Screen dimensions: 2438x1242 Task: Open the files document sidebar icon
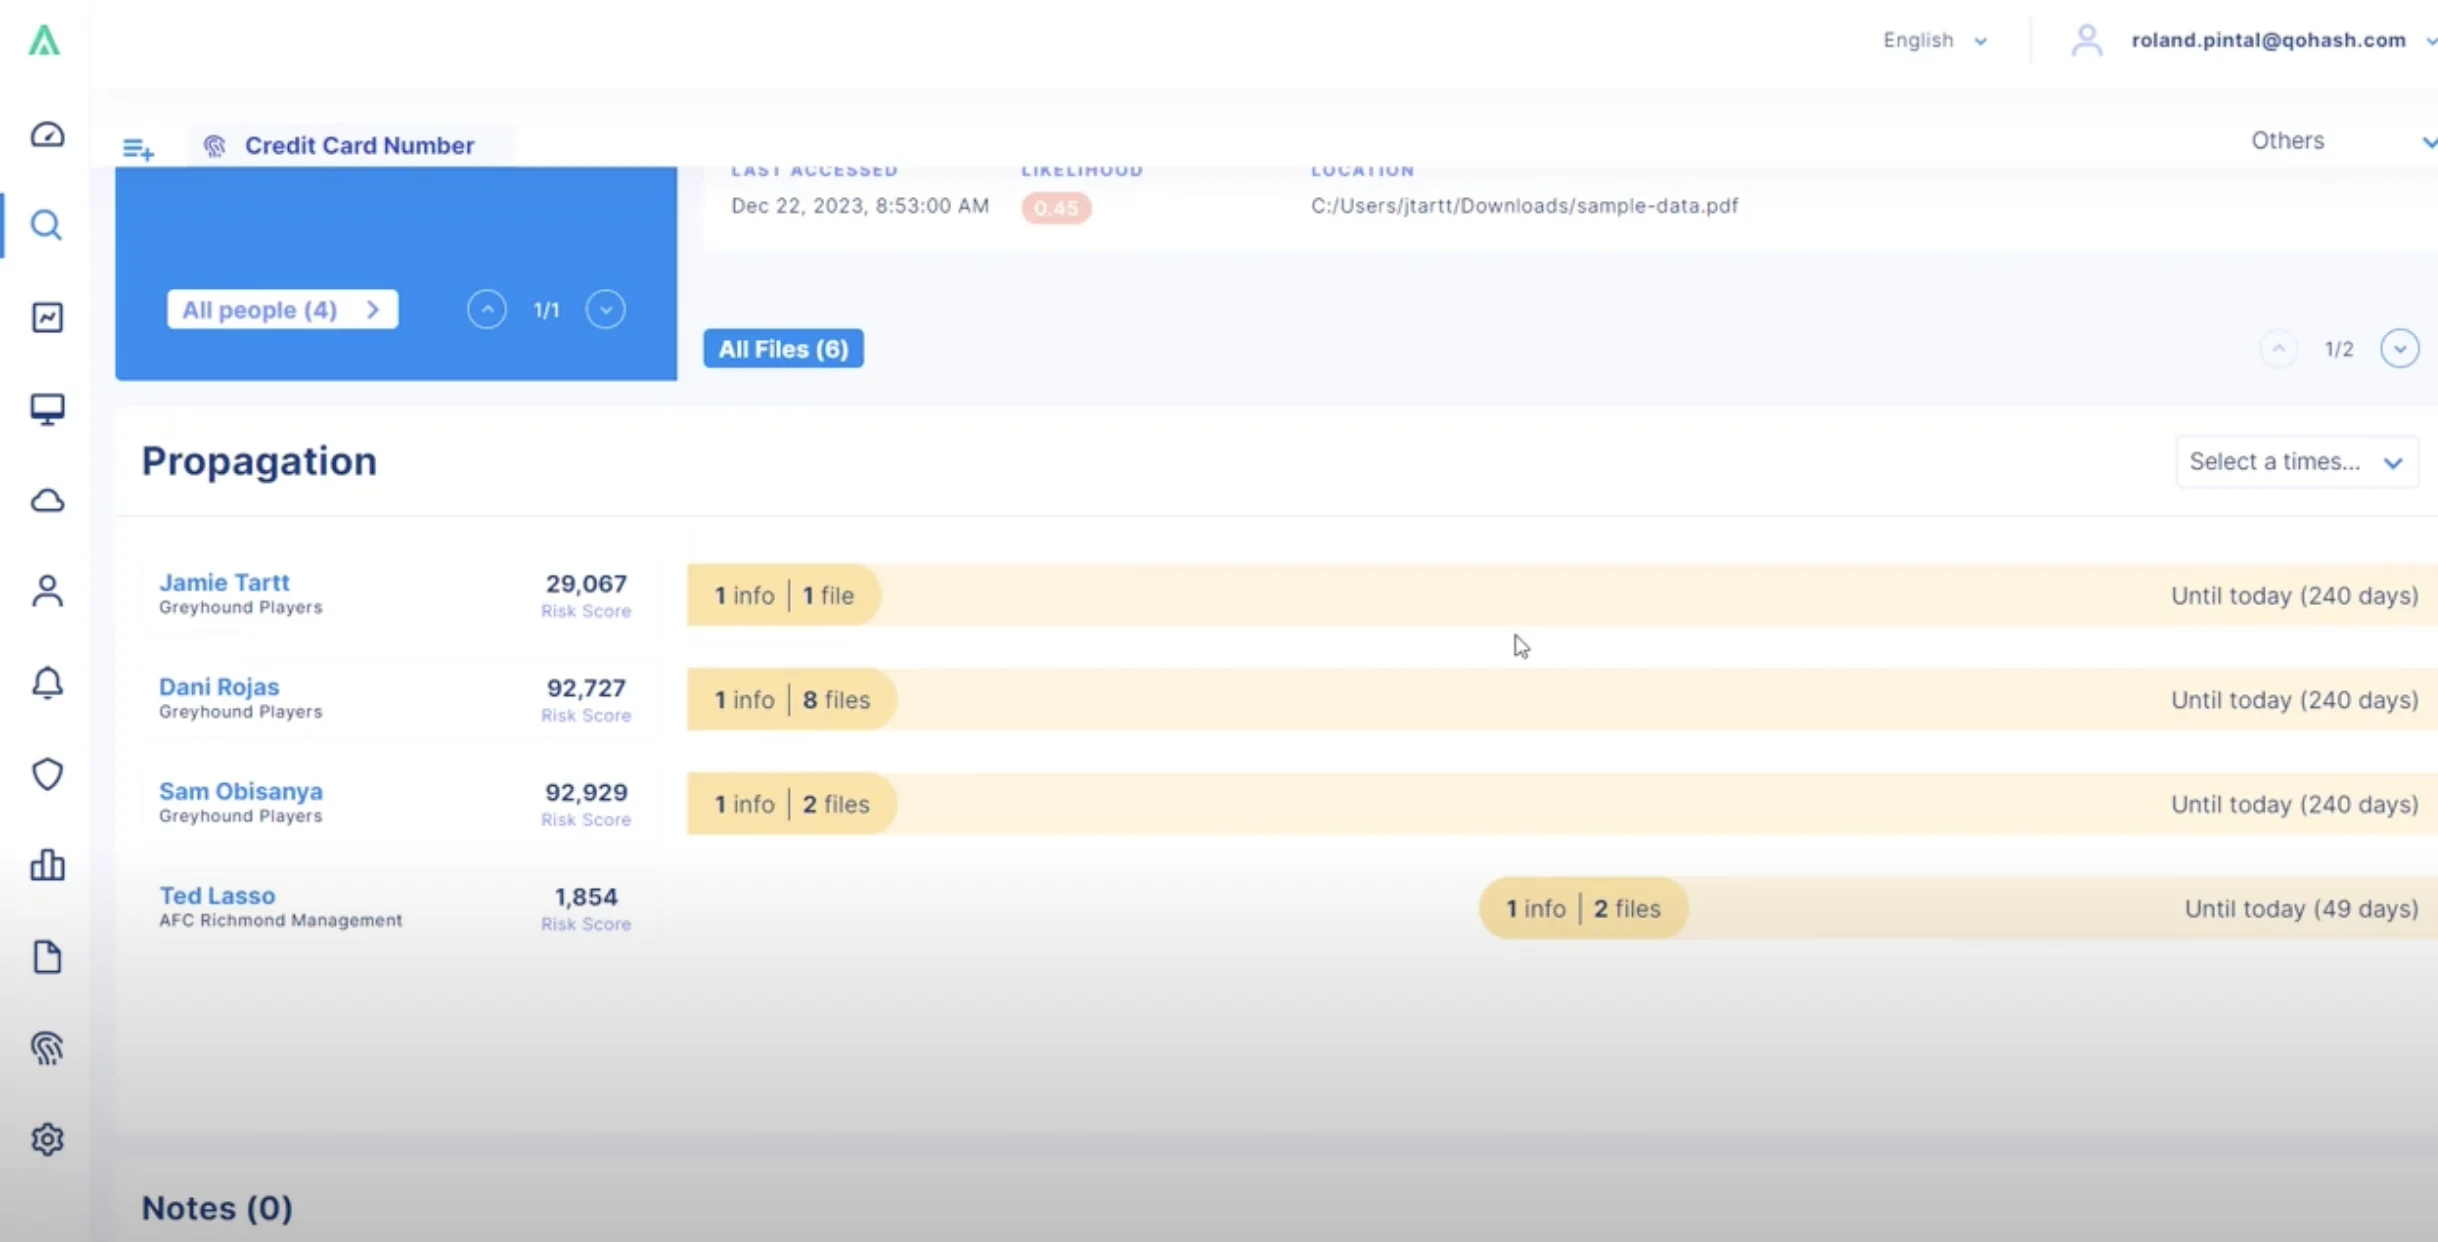(x=47, y=957)
